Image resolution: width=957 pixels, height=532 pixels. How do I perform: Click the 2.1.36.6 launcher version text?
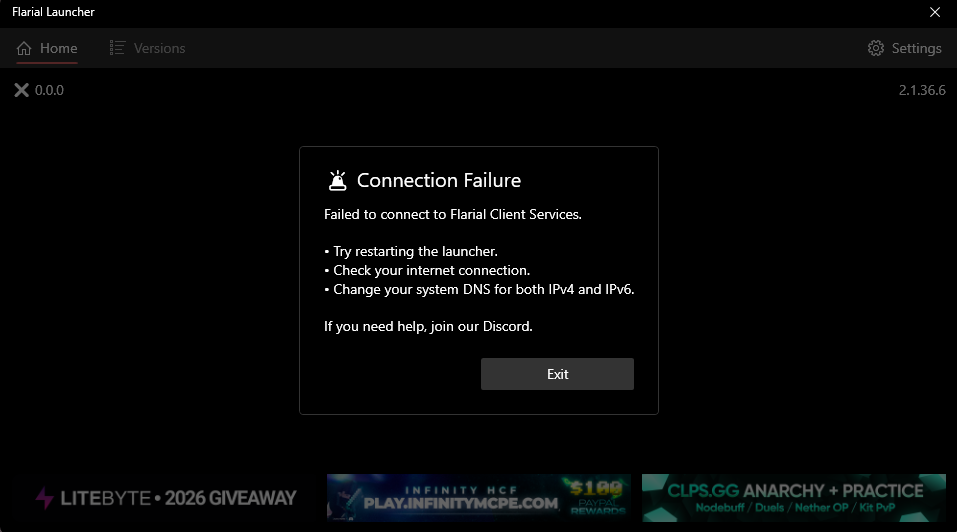point(922,90)
